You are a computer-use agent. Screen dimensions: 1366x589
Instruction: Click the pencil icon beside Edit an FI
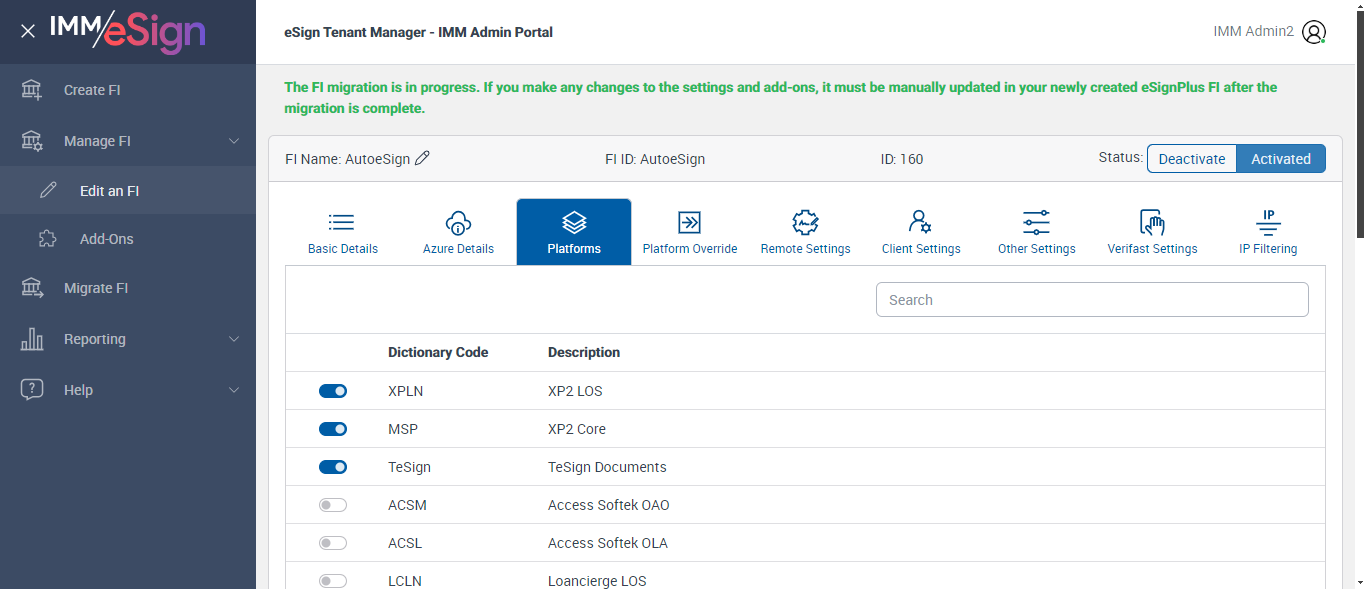[47, 190]
